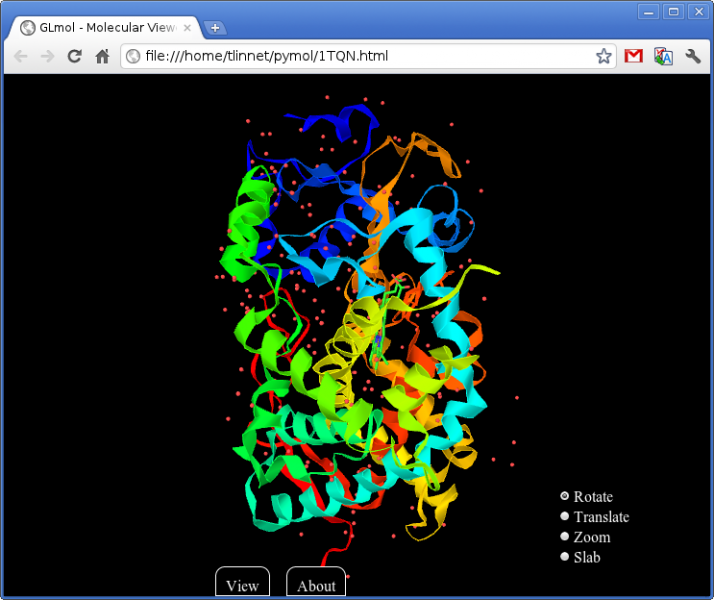Enable the Zoom mouse mode

point(565,537)
